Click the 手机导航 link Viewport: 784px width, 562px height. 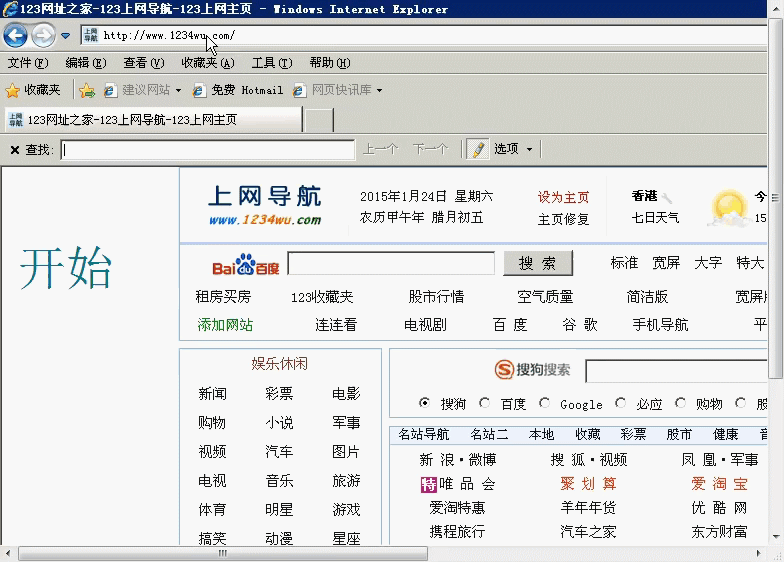(x=660, y=326)
